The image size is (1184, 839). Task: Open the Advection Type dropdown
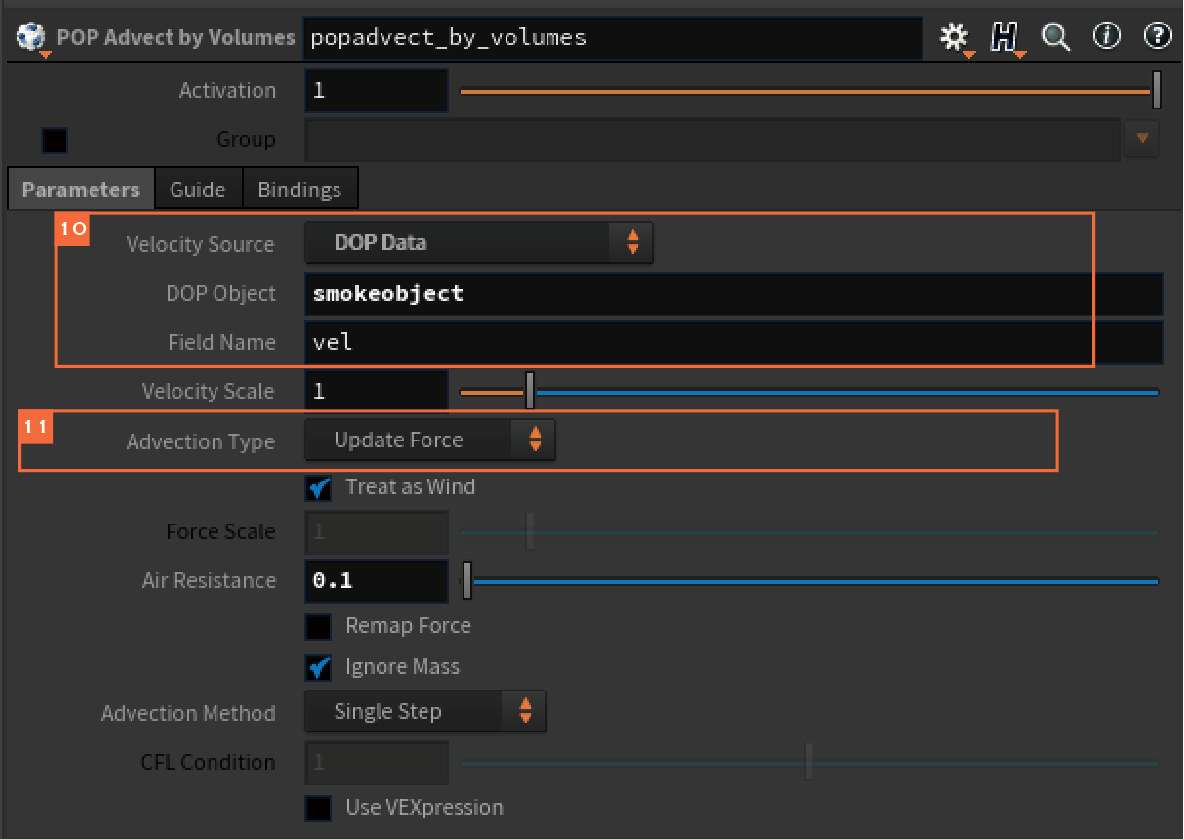[430, 440]
